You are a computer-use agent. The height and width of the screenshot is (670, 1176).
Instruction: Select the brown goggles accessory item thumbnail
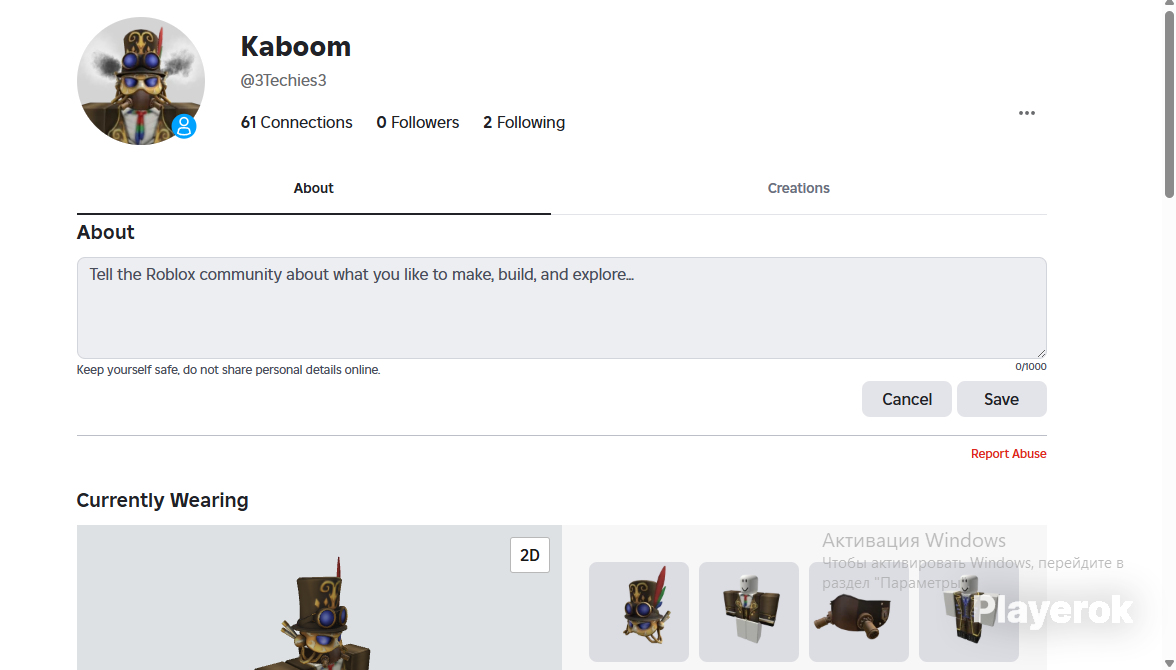coord(859,611)
